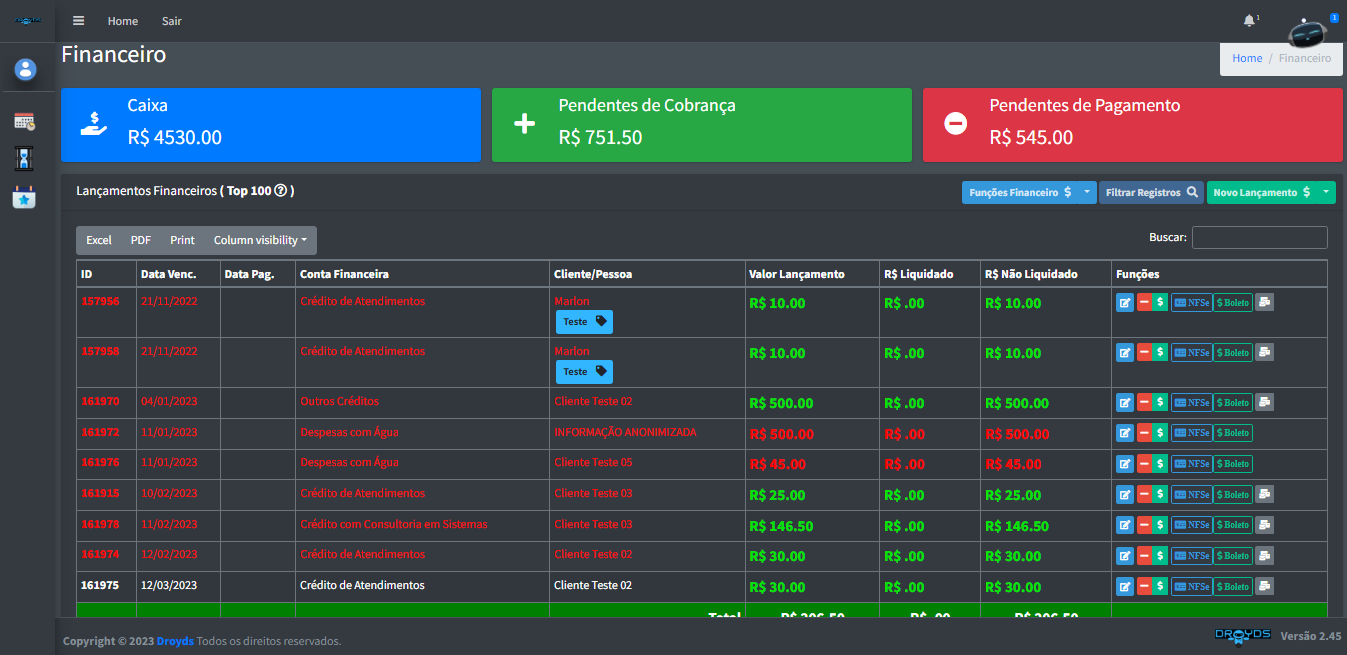Image resolution: width=1347 pixels, height=655 pixels.
Task: Delete entry 157958 with red minus icon
Action: pyautogui.click(x=1144, y=352)
